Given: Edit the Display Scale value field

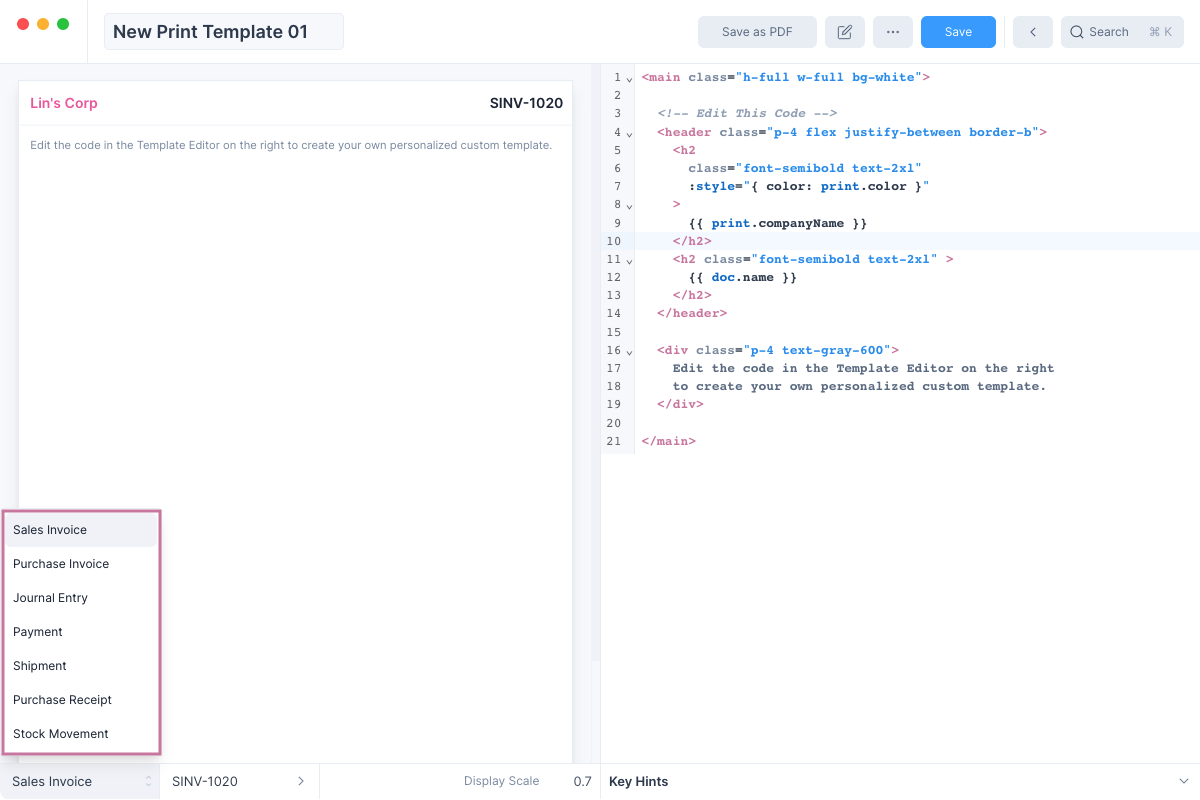Looking at the screenshot, I should [x=582, y=782].
